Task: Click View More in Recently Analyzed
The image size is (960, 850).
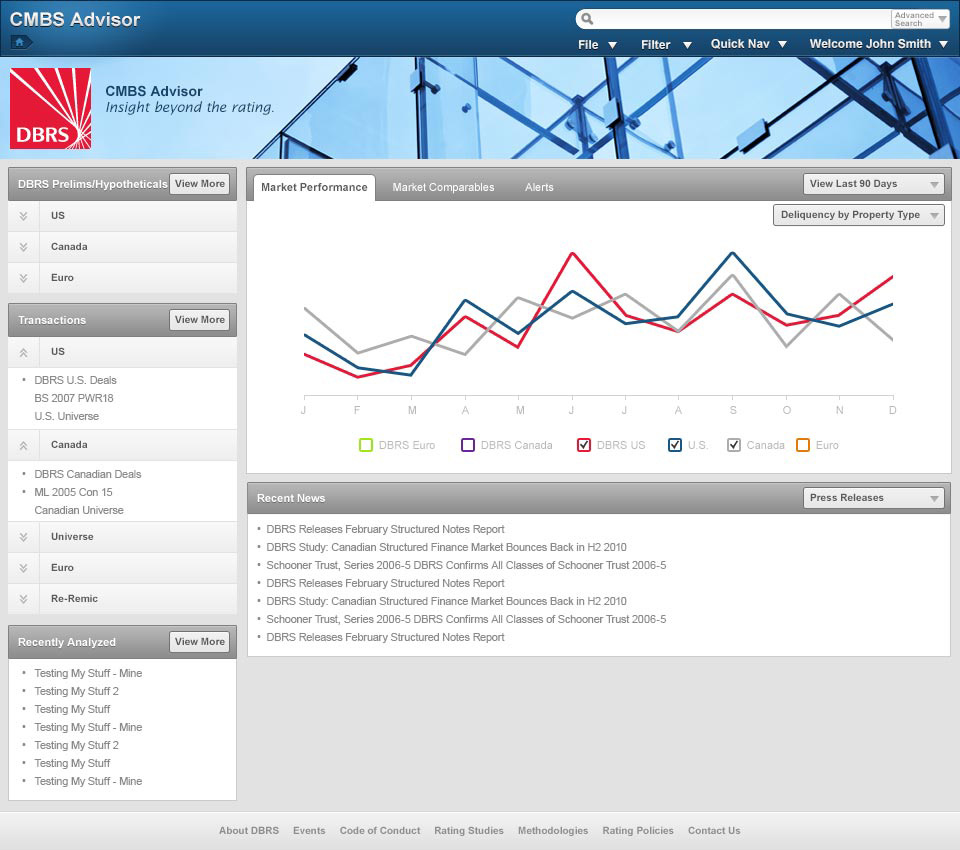Action: point(200,642)
